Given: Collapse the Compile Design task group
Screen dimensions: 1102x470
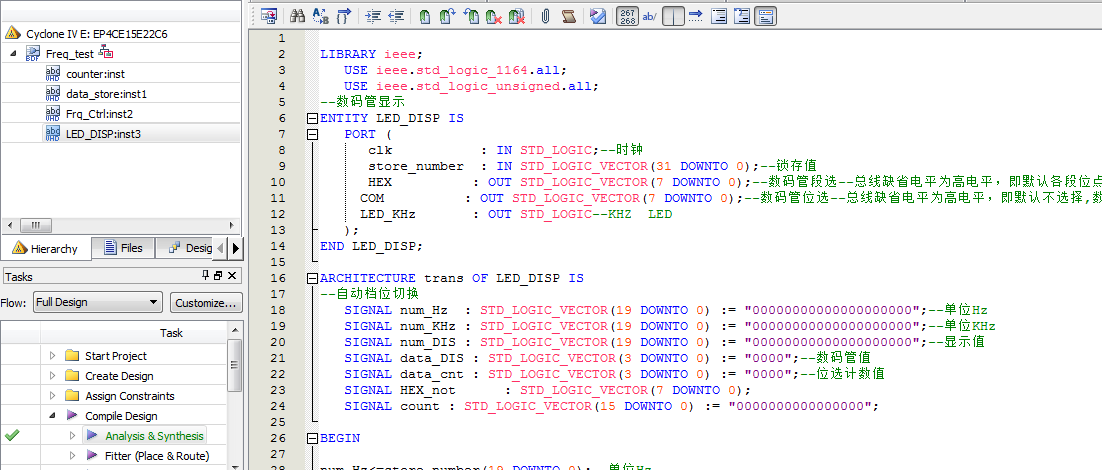Looking at the screenshot, I should 54,416.
